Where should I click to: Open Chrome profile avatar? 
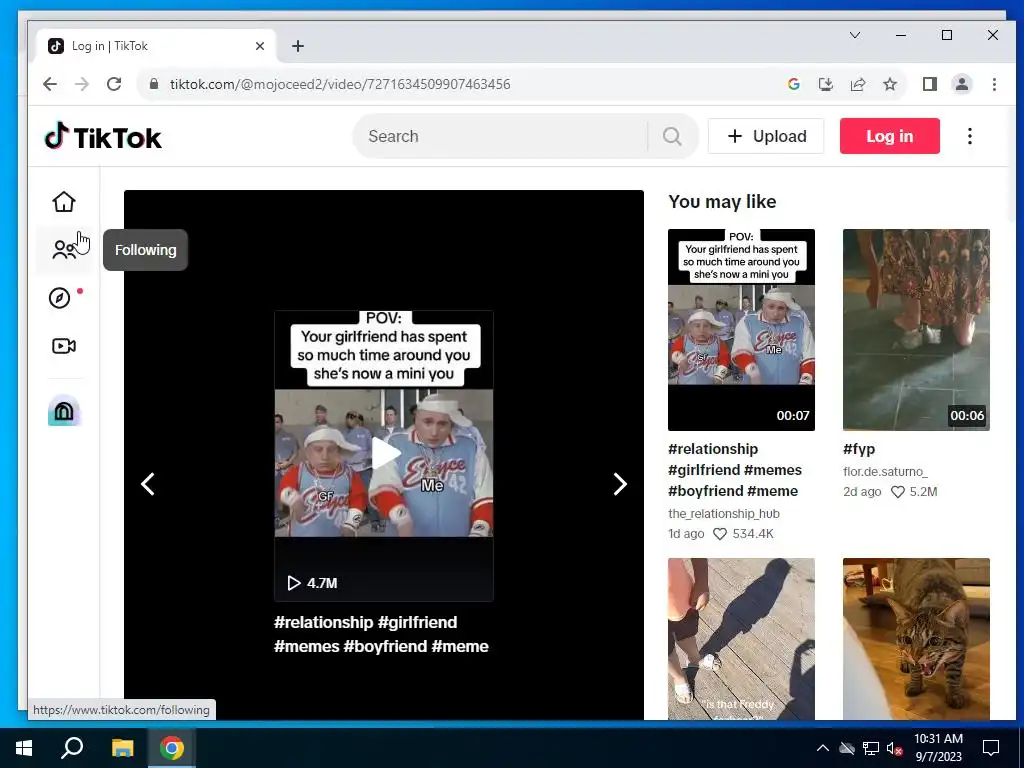tap(962, 84)
